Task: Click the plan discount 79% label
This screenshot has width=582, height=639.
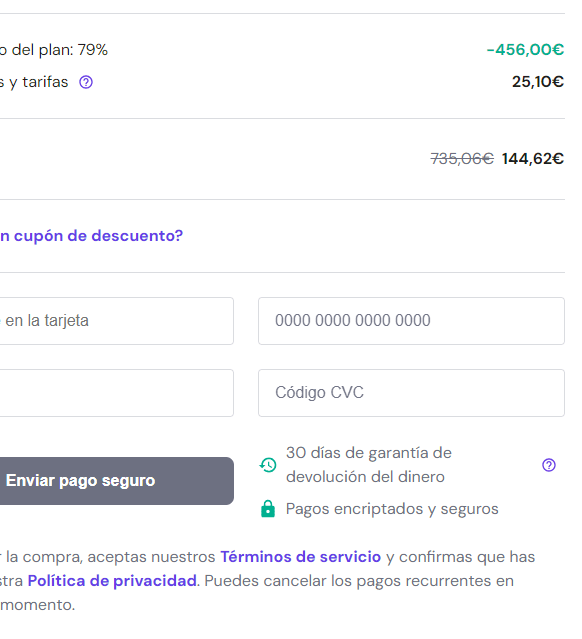Action: (54, 50)
